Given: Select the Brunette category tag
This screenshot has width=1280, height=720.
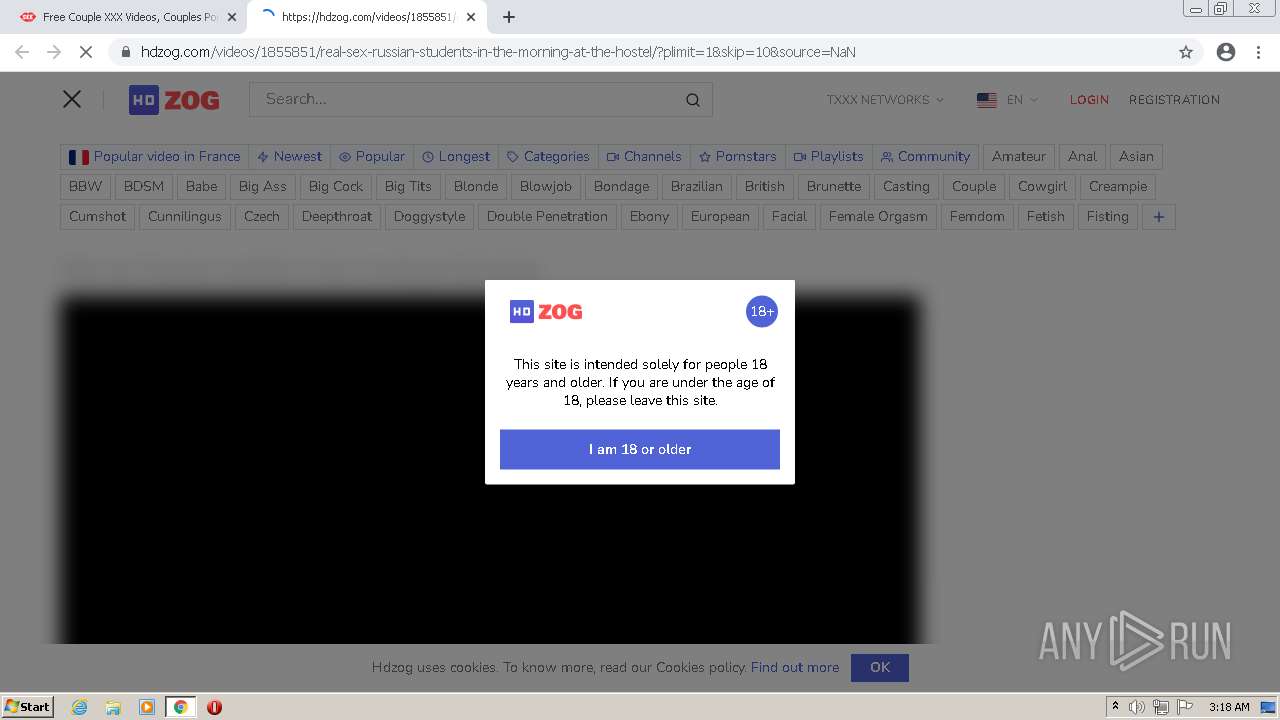Looking at the screenshot, I should [x=834, y=187].
